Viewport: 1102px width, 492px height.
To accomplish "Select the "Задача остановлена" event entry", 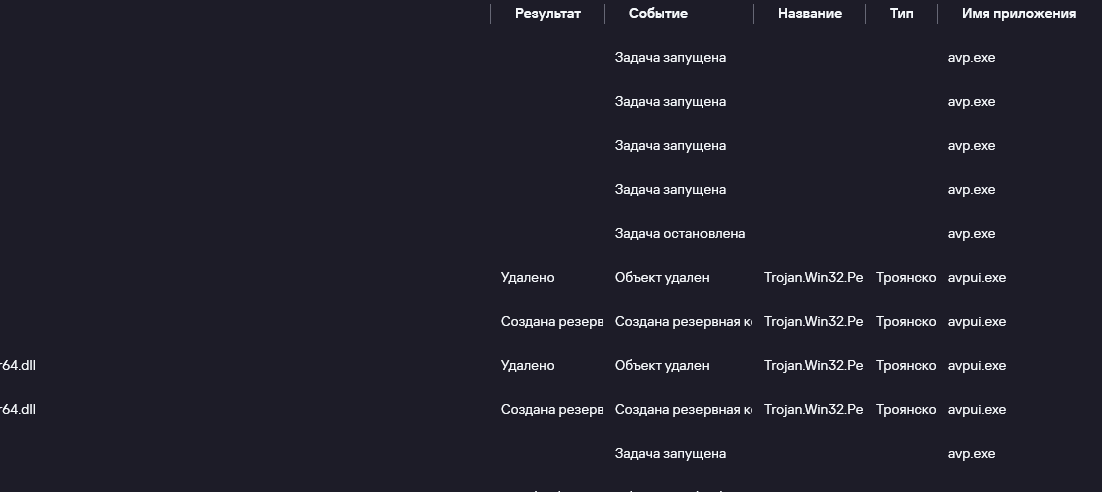I will [x=679, y=234].
